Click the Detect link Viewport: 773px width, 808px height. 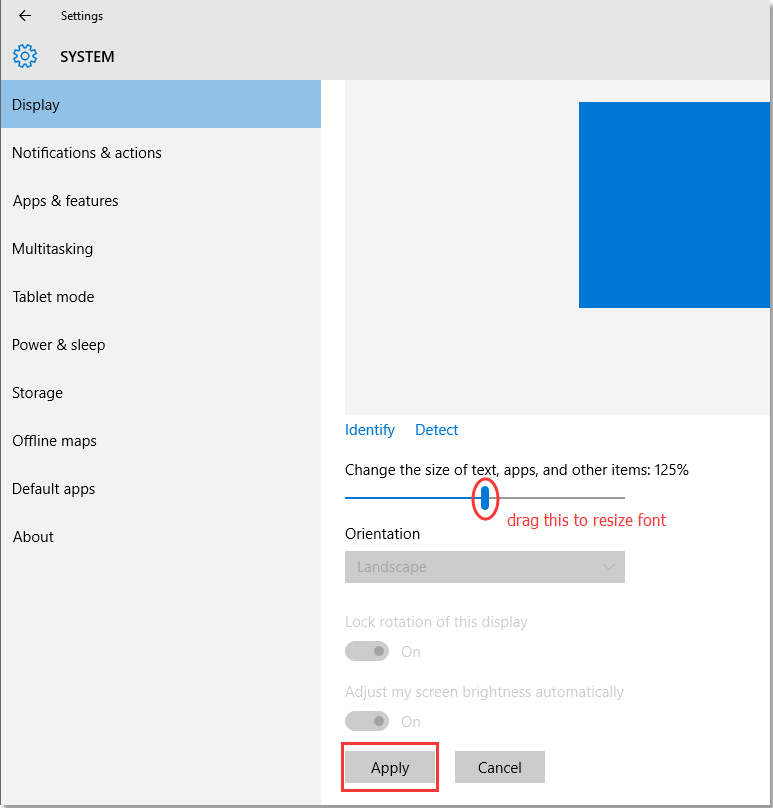pos(436,430)
